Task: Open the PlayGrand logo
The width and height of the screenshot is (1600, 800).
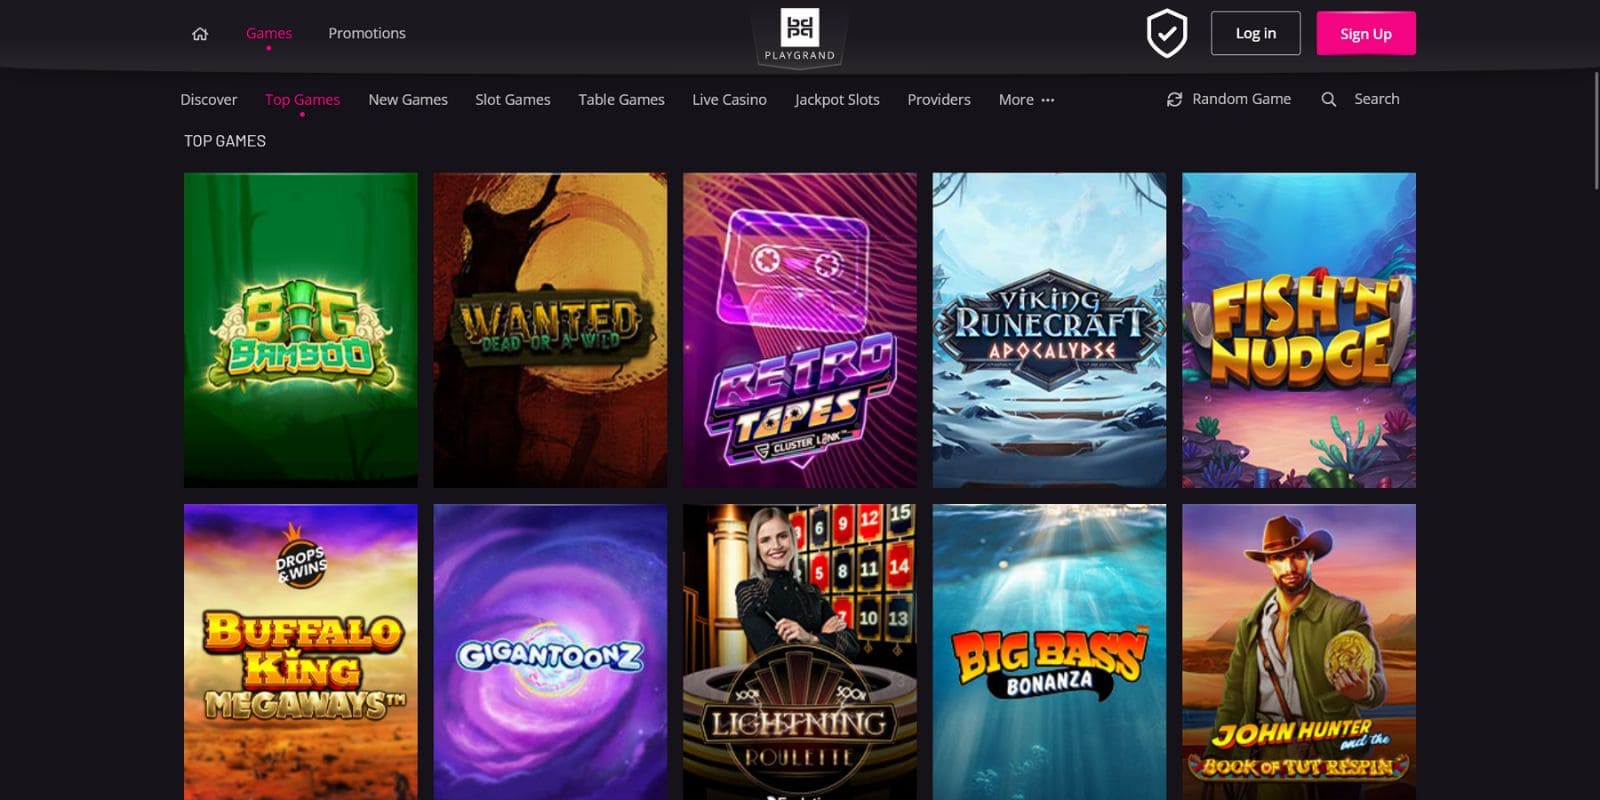Action: [799, 35]
